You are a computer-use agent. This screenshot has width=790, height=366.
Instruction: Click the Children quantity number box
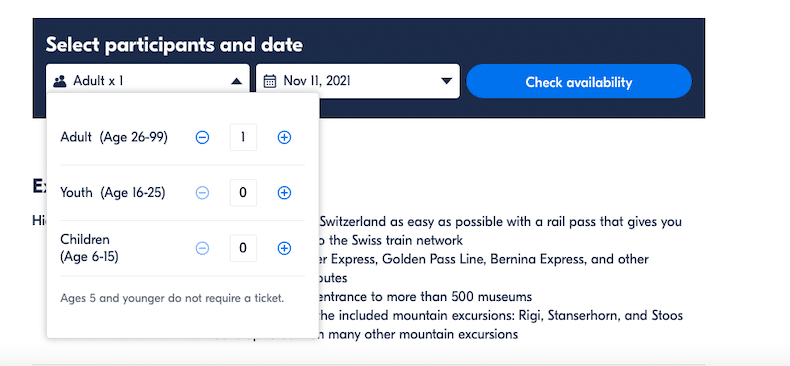click(x=243, y=248)
